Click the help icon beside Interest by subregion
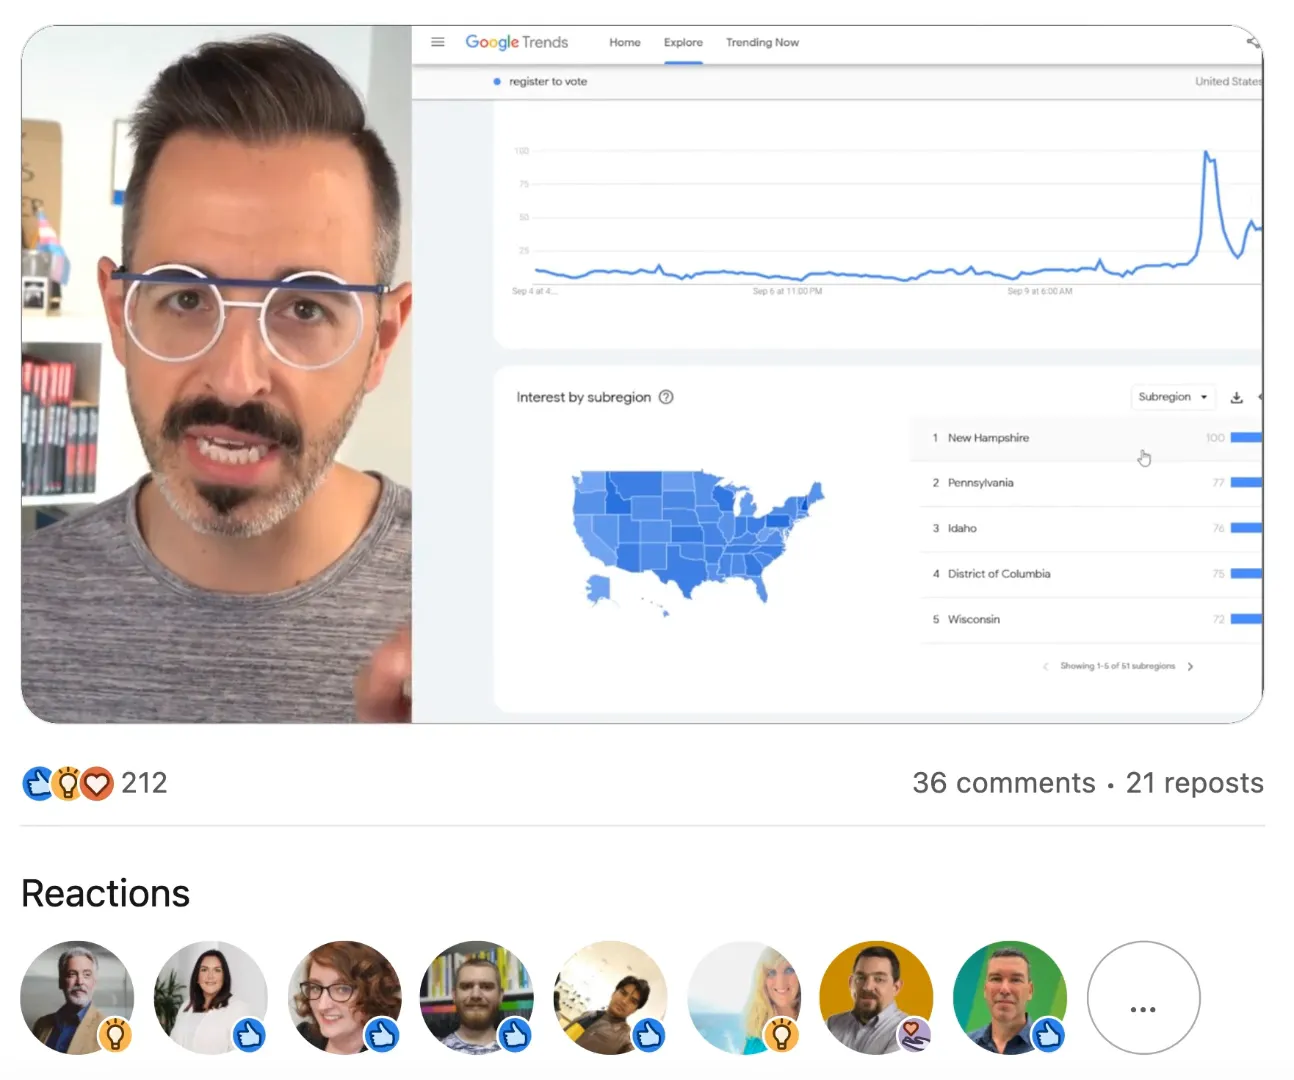 (666, 397)
